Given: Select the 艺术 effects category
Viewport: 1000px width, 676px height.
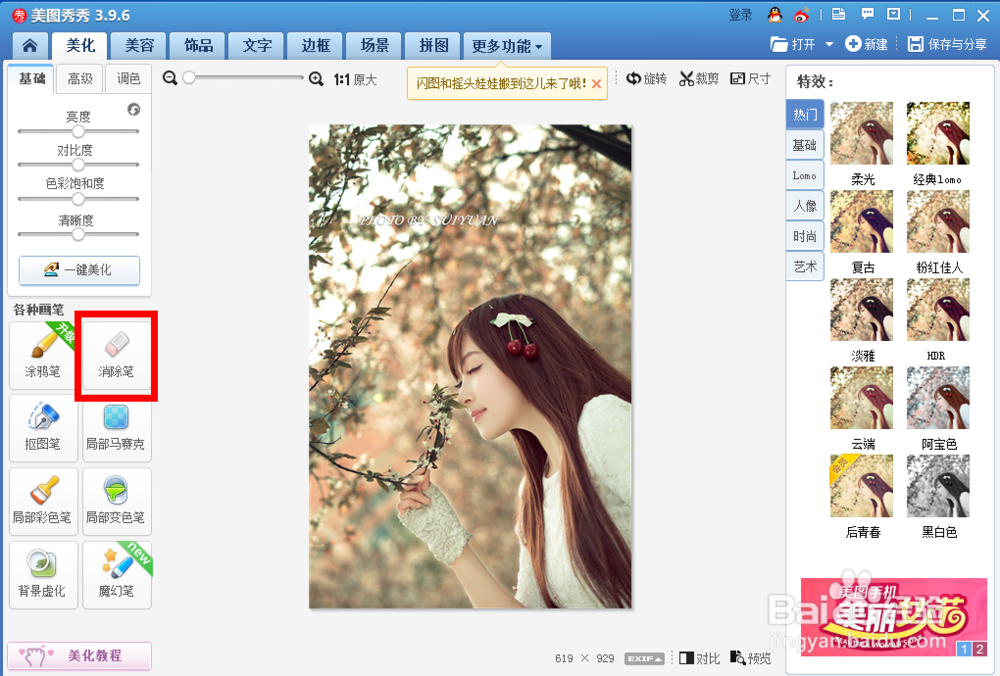Looking at the screenshot, I should 805,266.
